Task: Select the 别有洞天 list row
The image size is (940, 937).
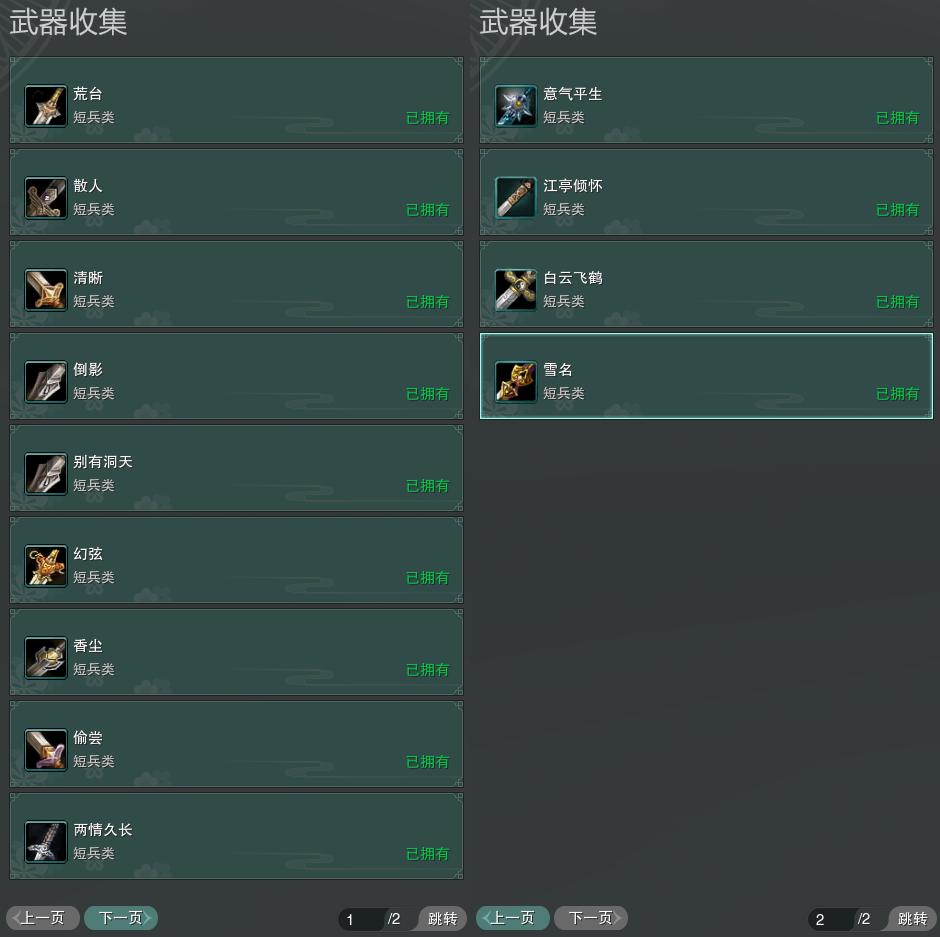Action: tap(236, 468)
